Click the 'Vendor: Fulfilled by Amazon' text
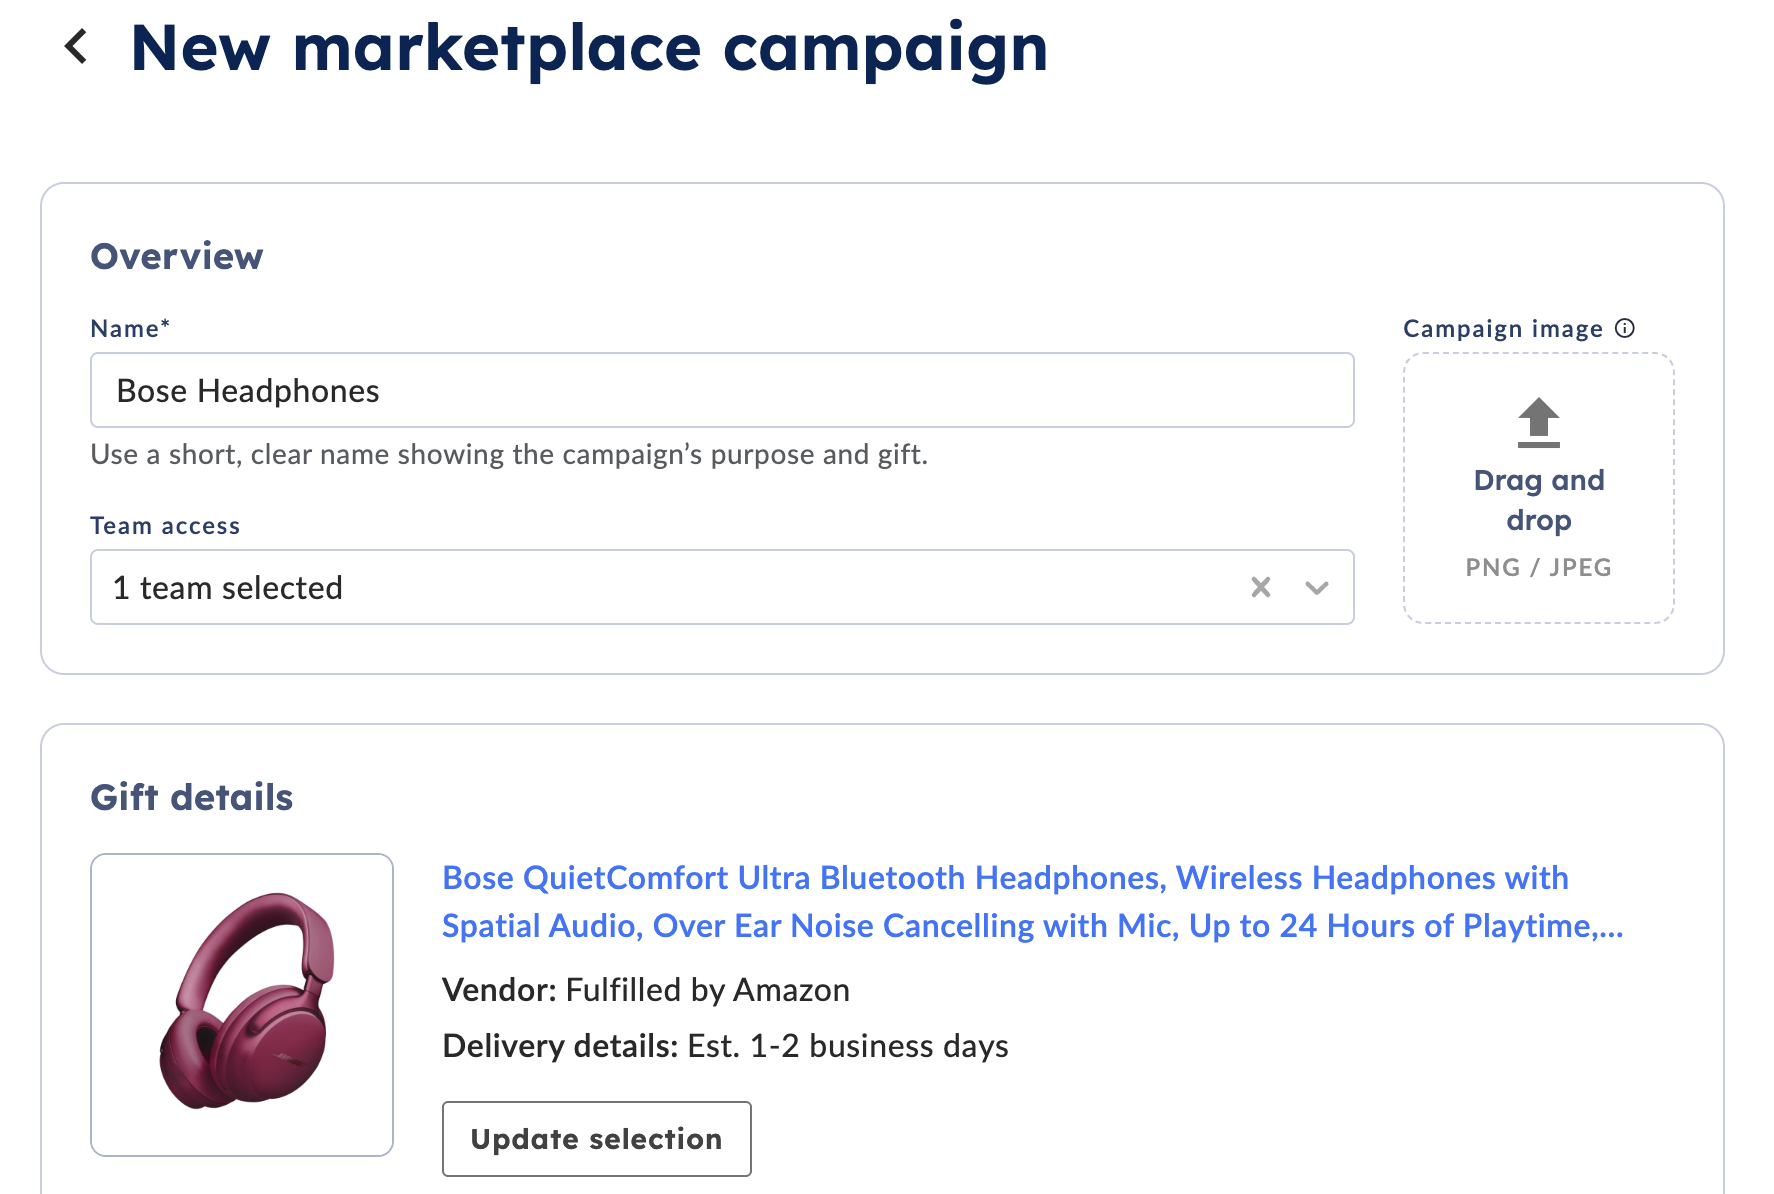Viewport: 1774px width, 1194px height. [646, 990]
